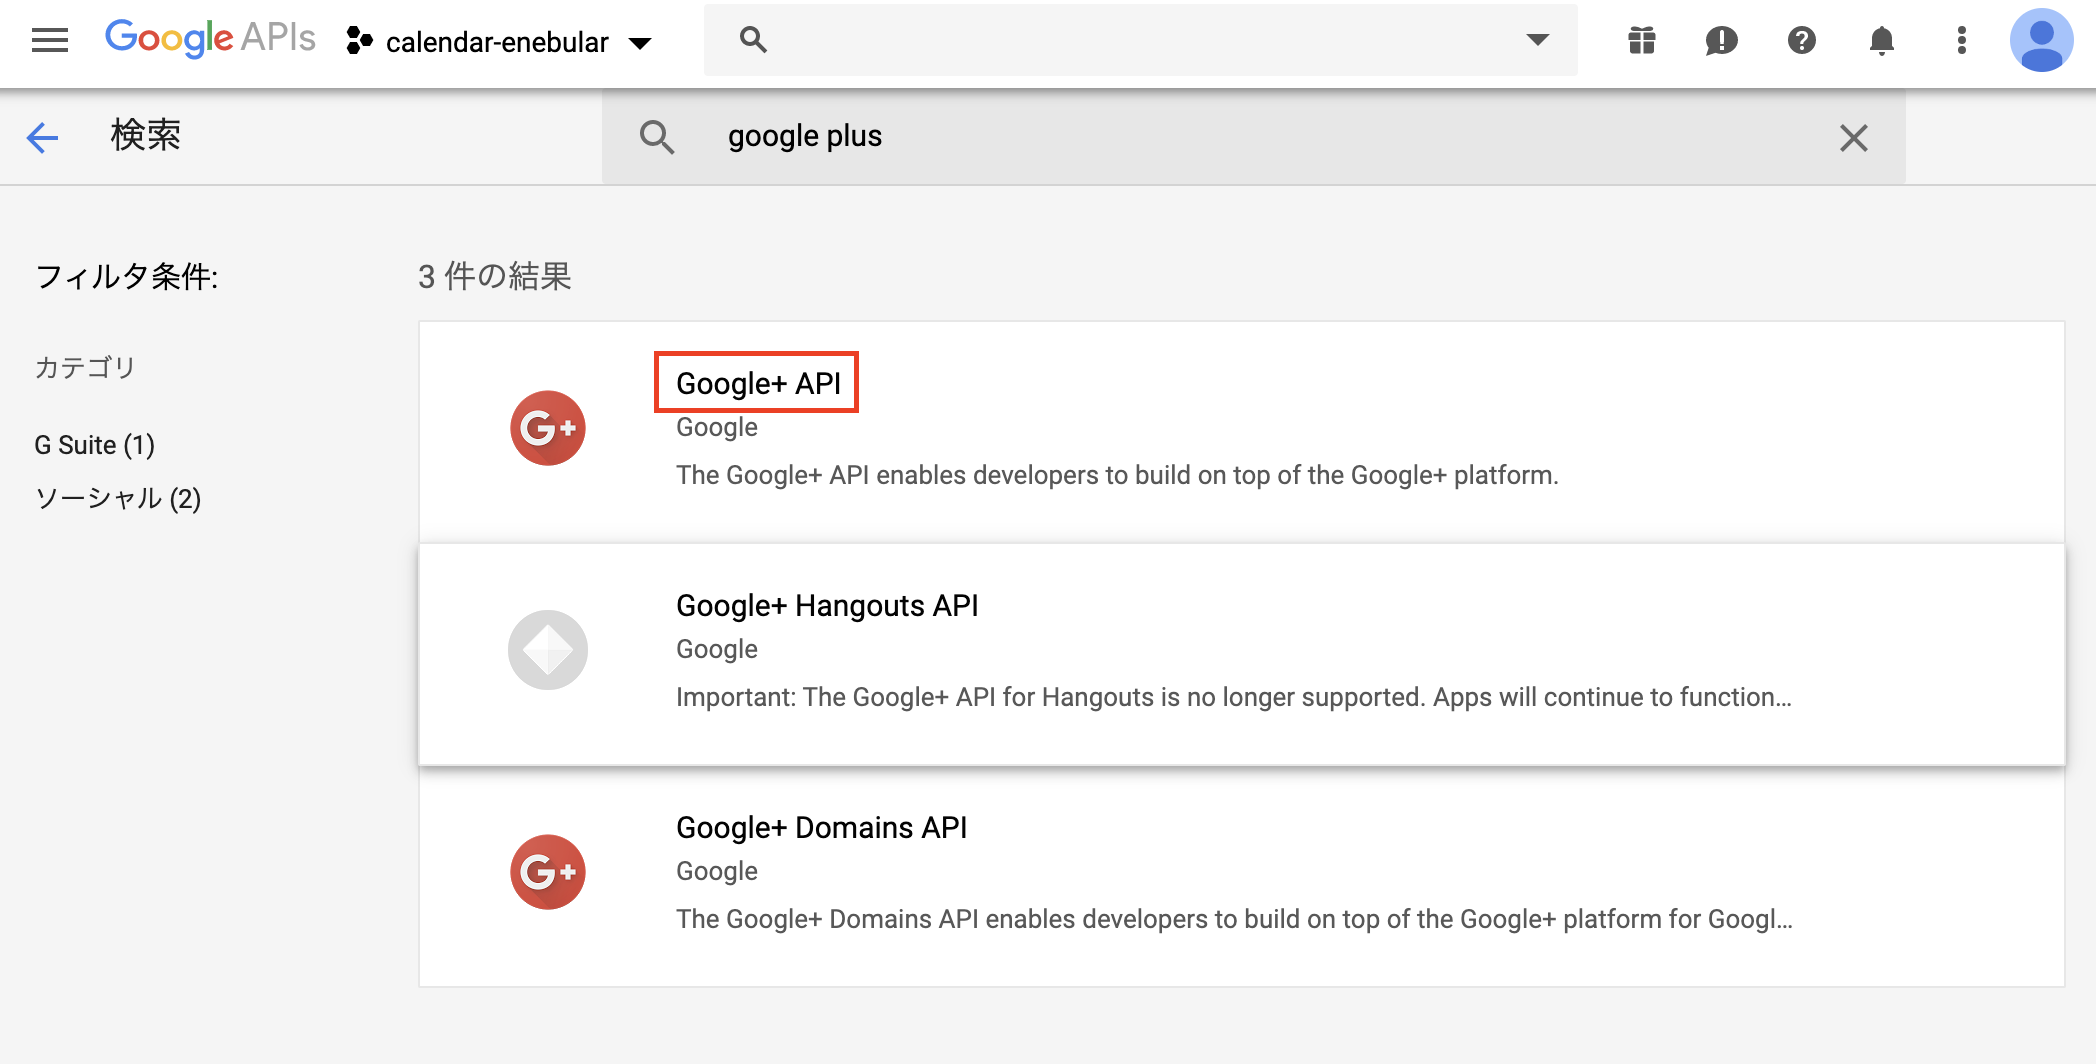Open the help question mark icon
Viewport: 2096px width, 1064px height.
[1802, 41]
